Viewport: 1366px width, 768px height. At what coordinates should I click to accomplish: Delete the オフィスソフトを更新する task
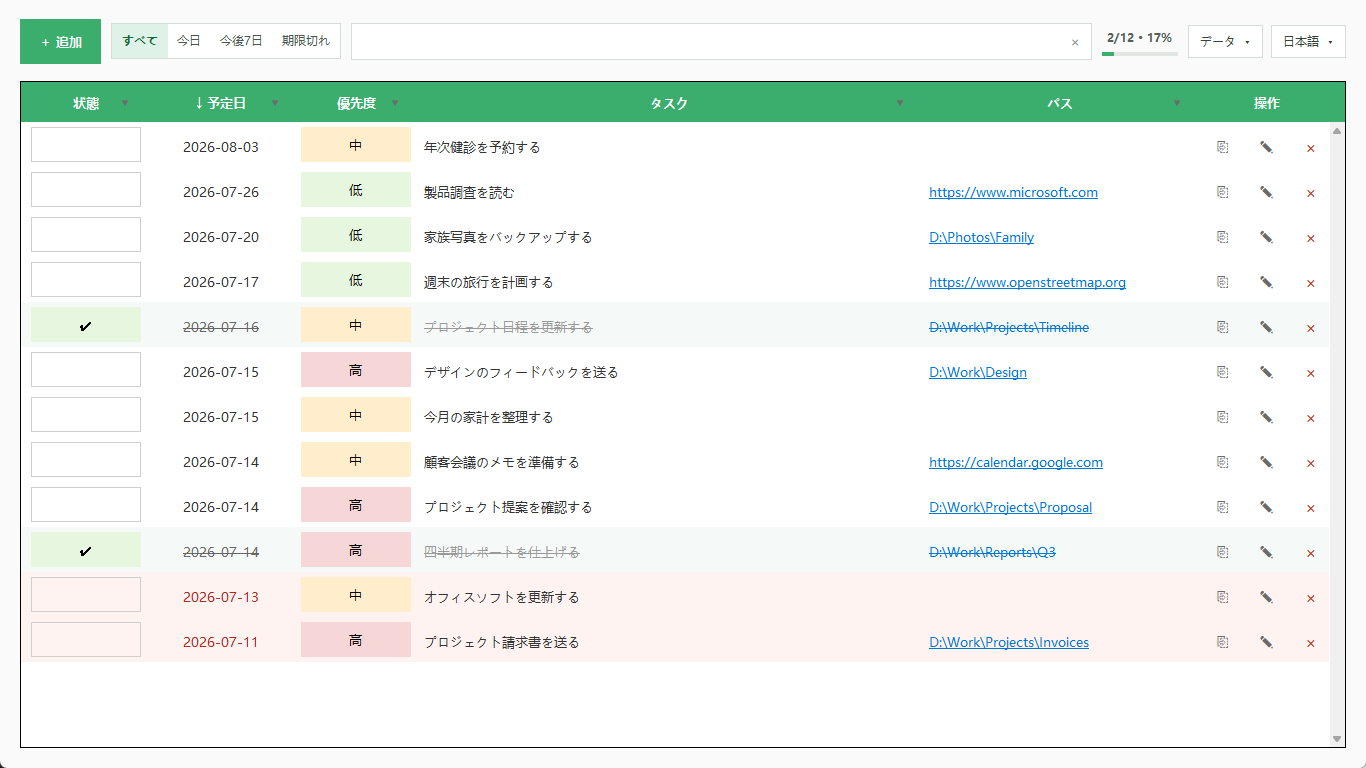pyautogui.click(x=1310, y=598)
